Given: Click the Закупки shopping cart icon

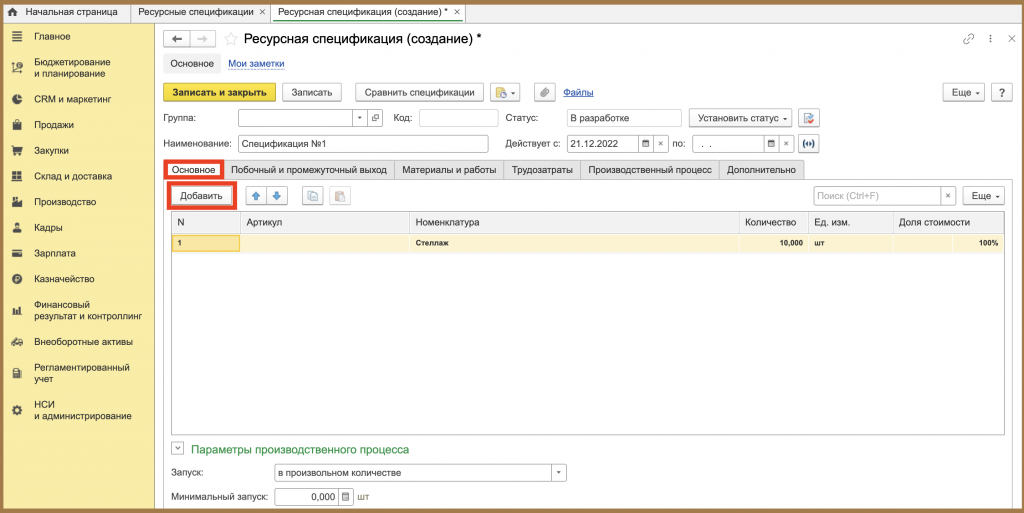Looking at the screenshot, I should pos(18,151).
